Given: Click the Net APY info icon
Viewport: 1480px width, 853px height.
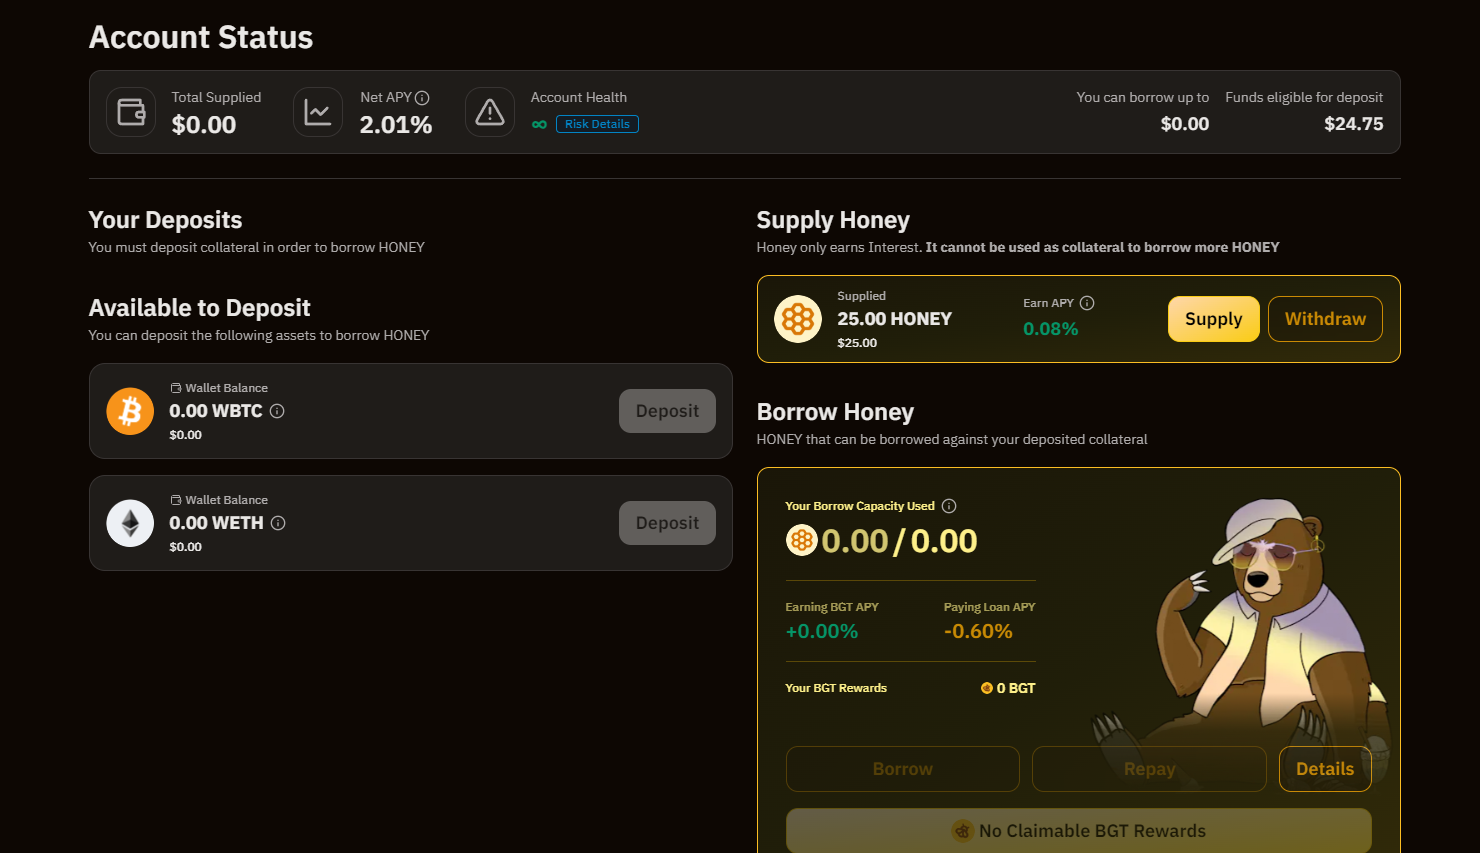Looking at the screenshot, I should (422, 98).
